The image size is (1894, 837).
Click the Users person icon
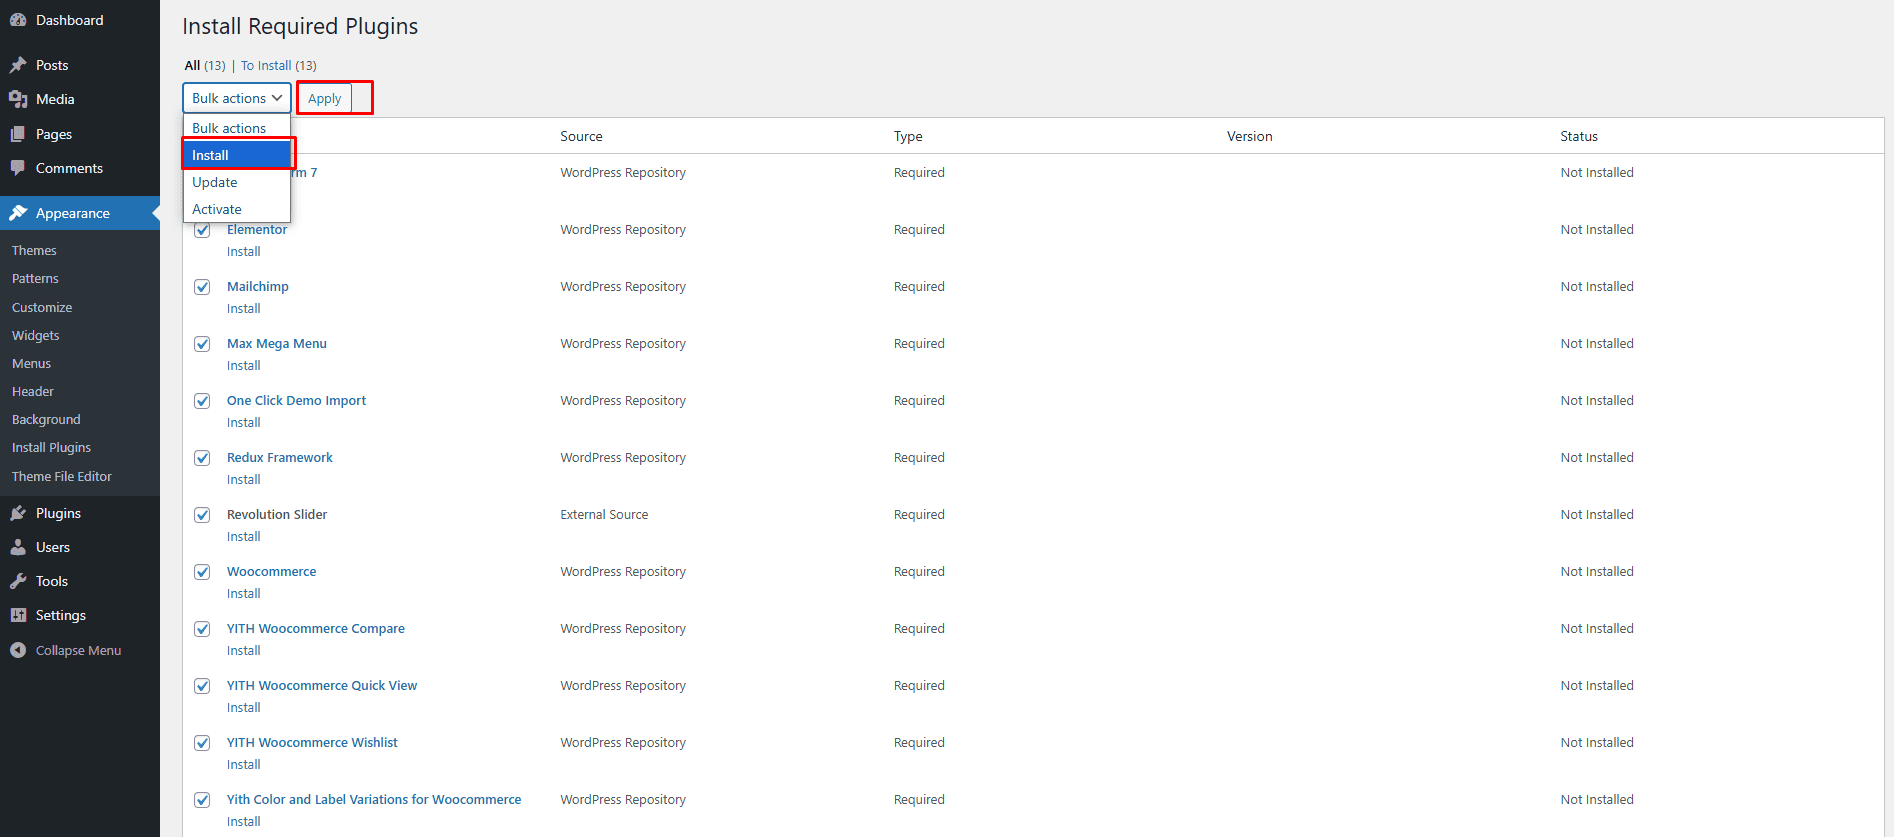point(18,547)
